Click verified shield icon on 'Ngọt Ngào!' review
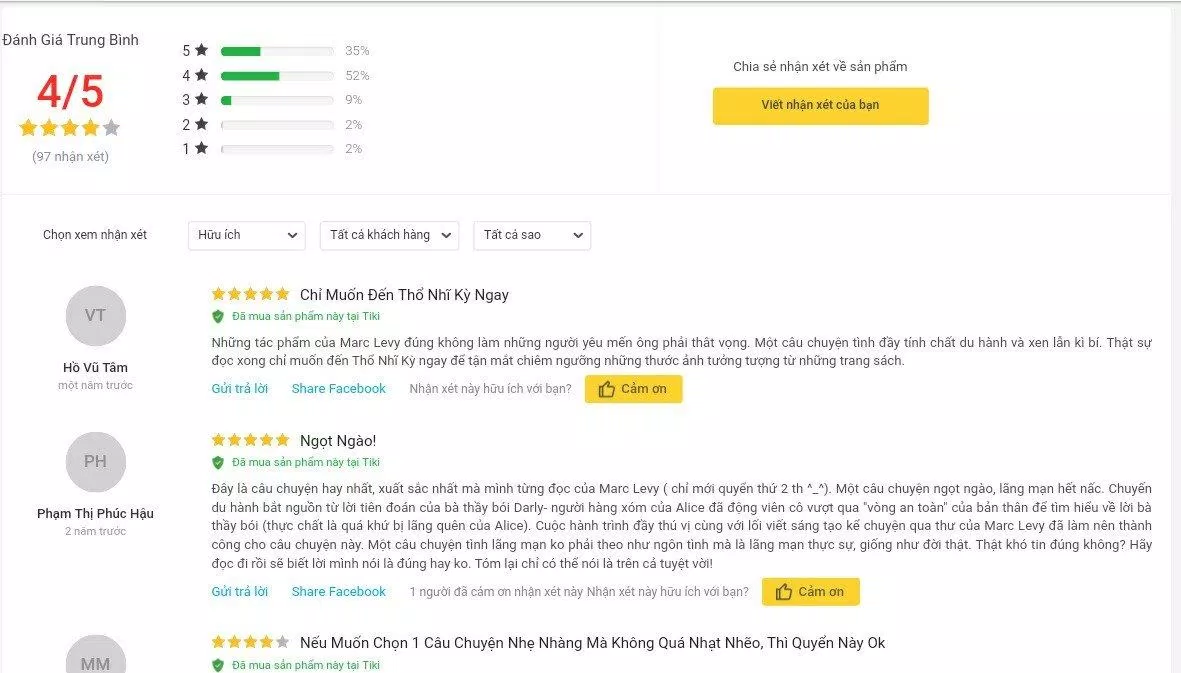The width and height of the screenshot is (1181, 673). tap(218, 463)
